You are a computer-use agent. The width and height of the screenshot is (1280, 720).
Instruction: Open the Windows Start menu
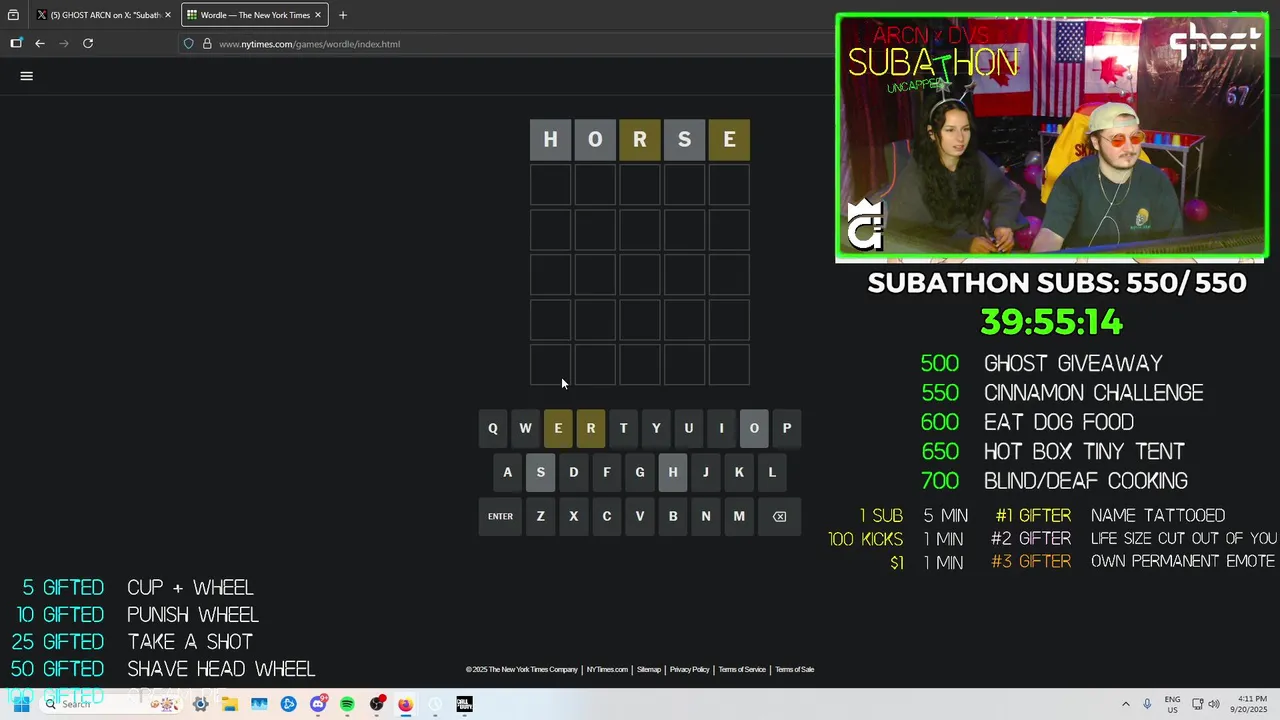[x=20, y=704]
